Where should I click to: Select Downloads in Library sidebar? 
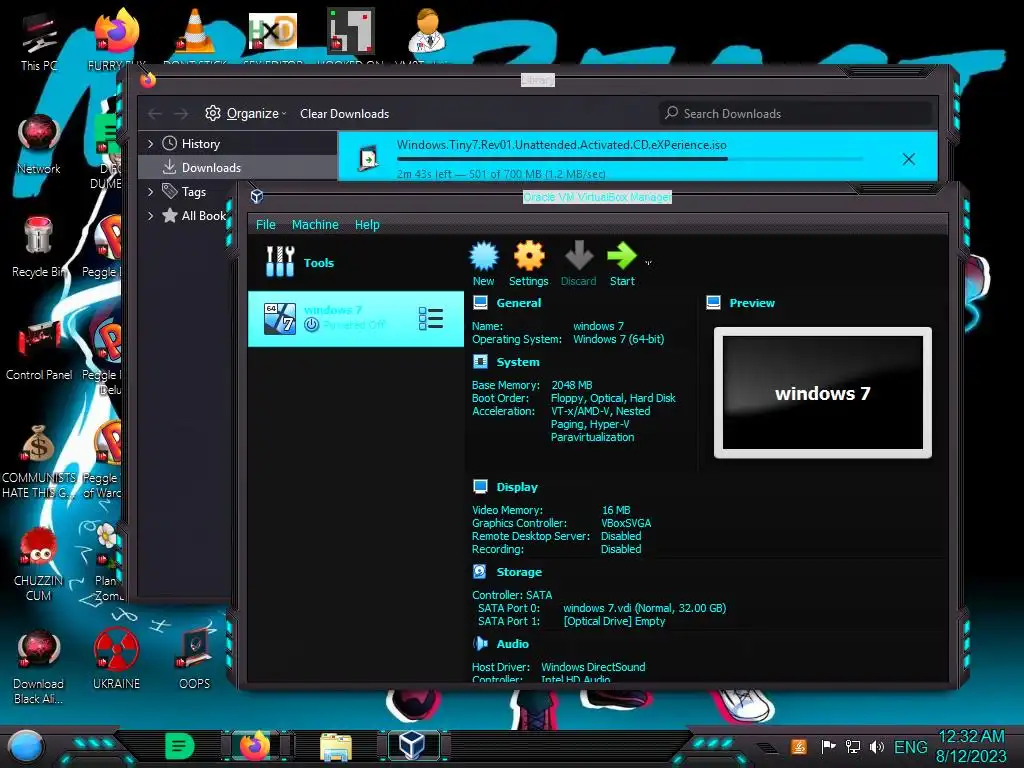[x=238, y=168]
